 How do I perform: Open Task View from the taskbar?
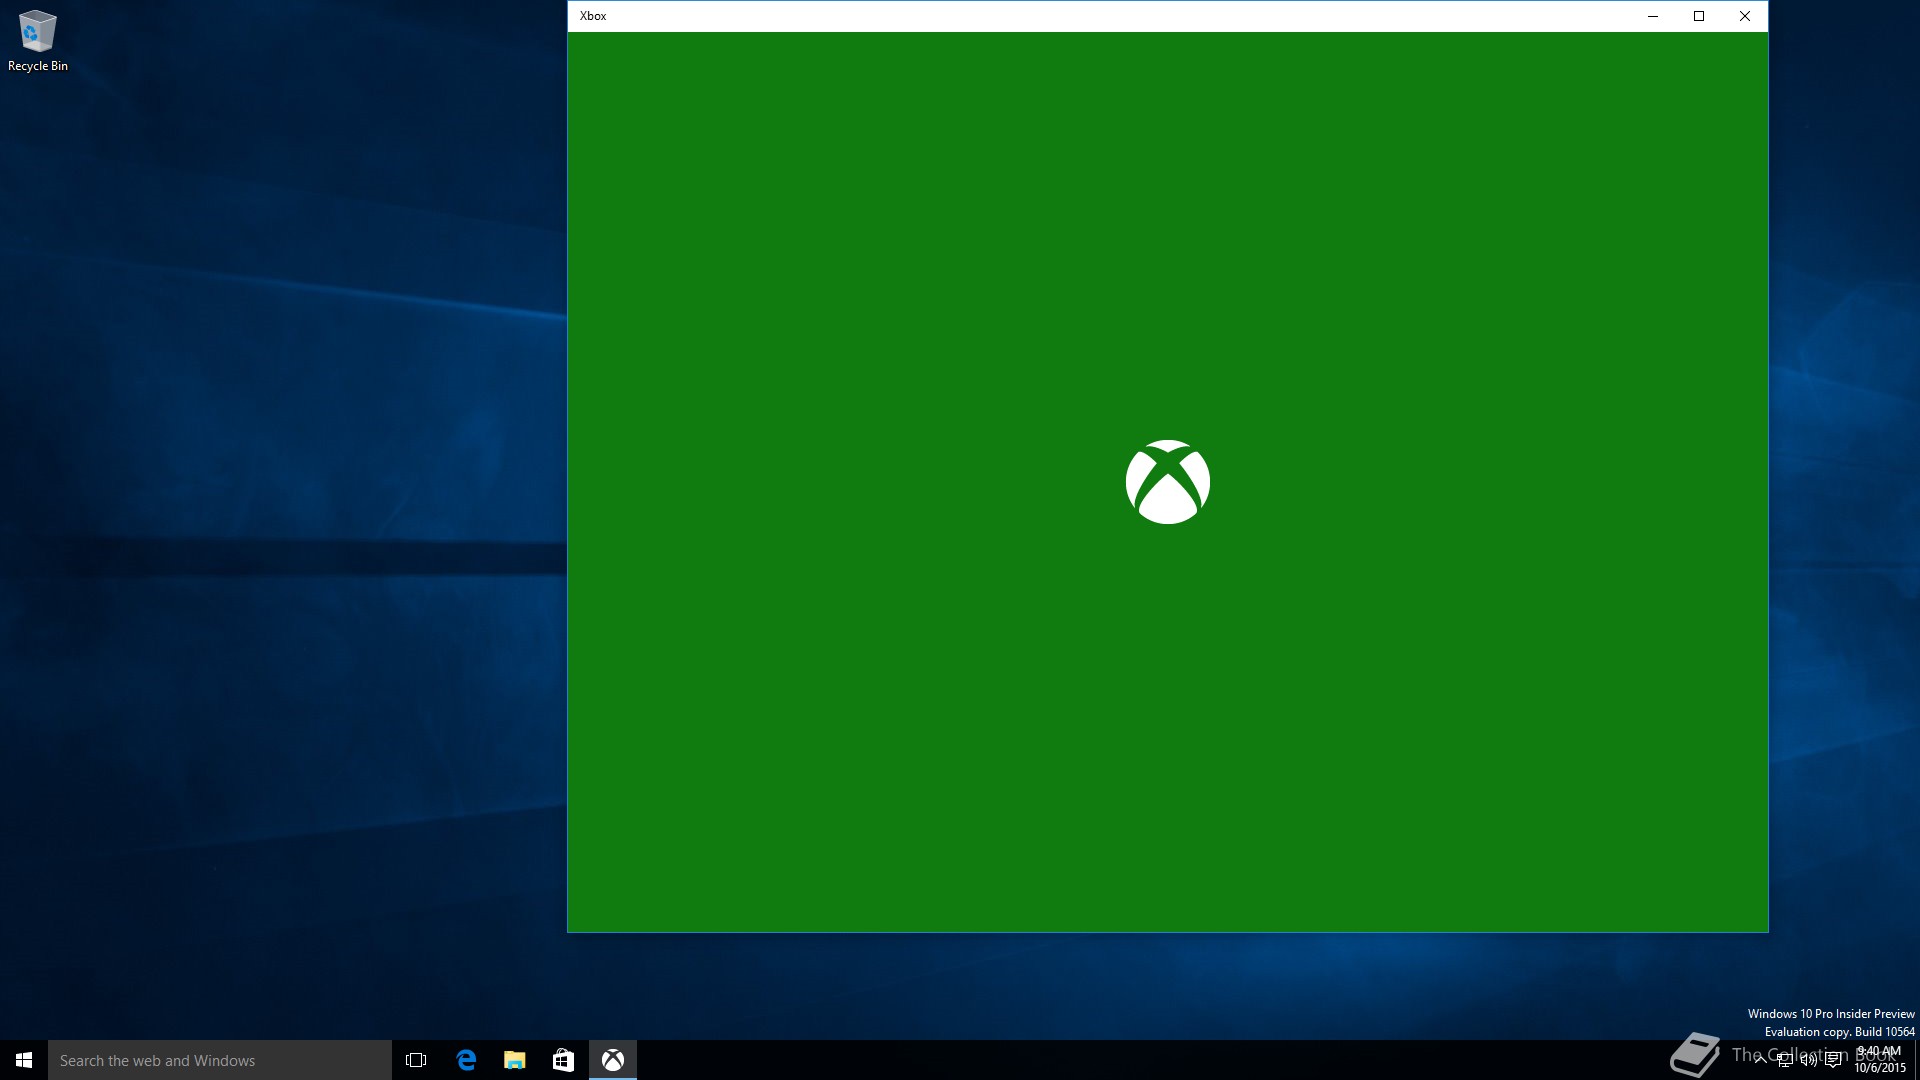tap(416, 1060)
